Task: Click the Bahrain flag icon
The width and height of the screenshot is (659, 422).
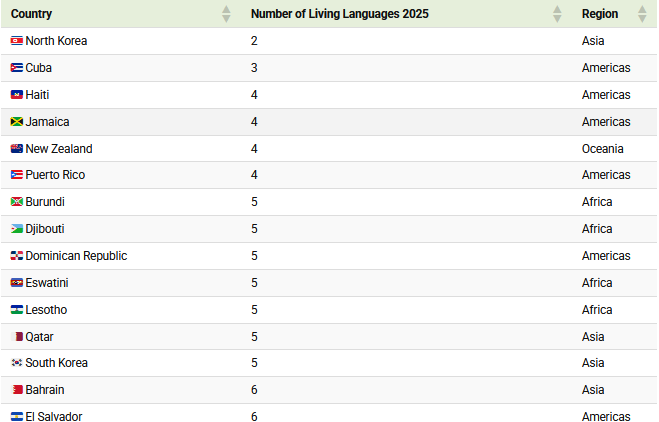Action: [17, 390]
